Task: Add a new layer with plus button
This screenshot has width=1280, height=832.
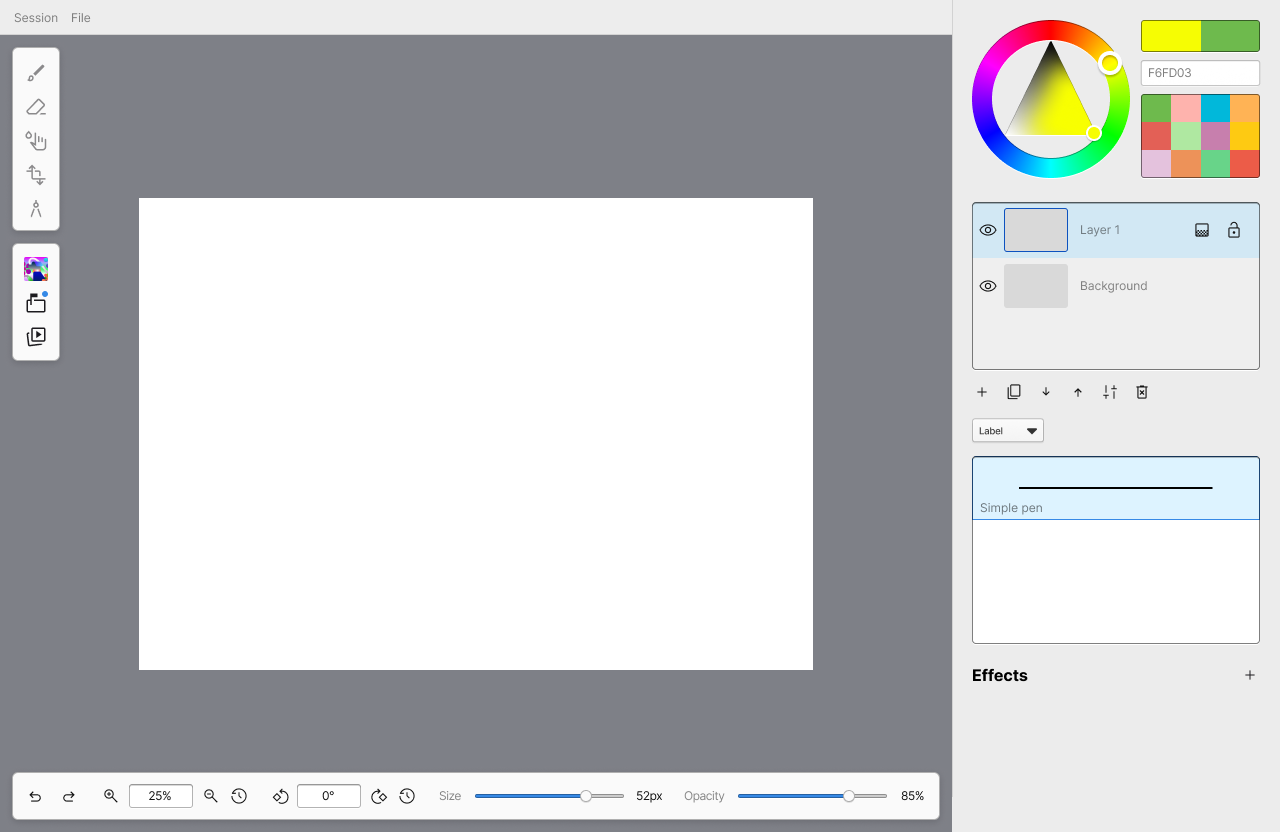Action: pyautogui.click(x=982, y=392)
